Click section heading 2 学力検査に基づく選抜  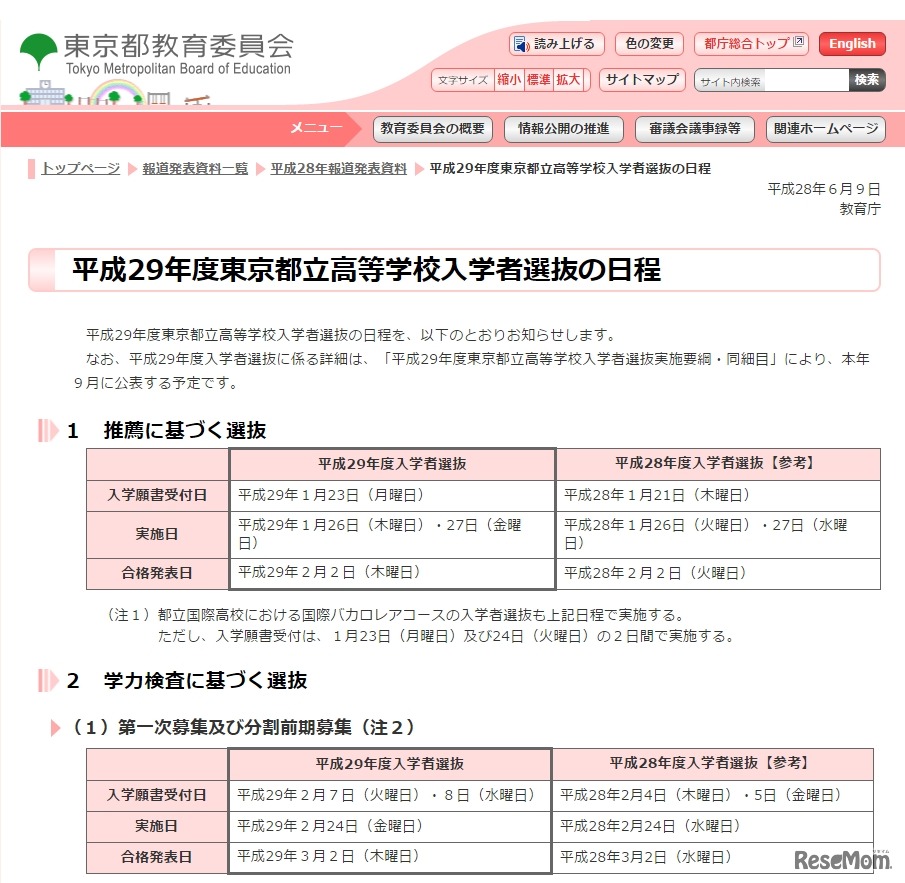[x=186, y=680]
